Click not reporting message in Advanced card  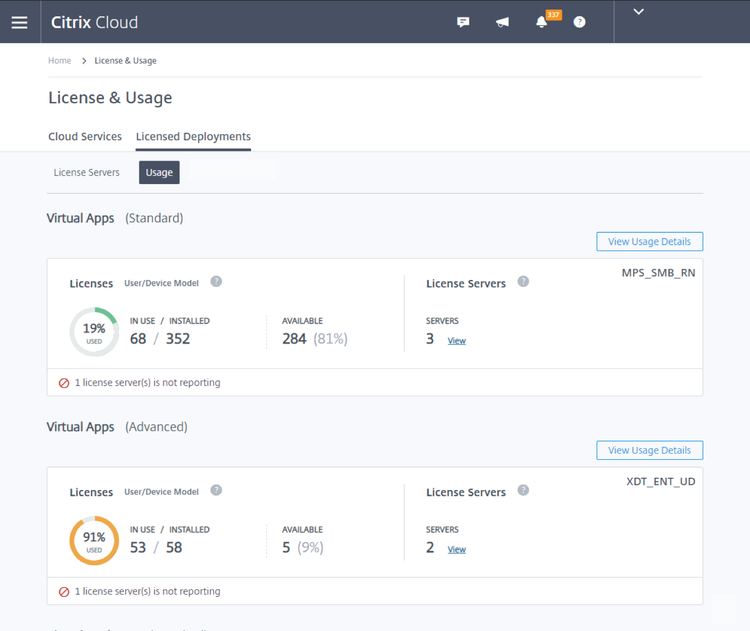pyautogui.click(x=147, y=591)
